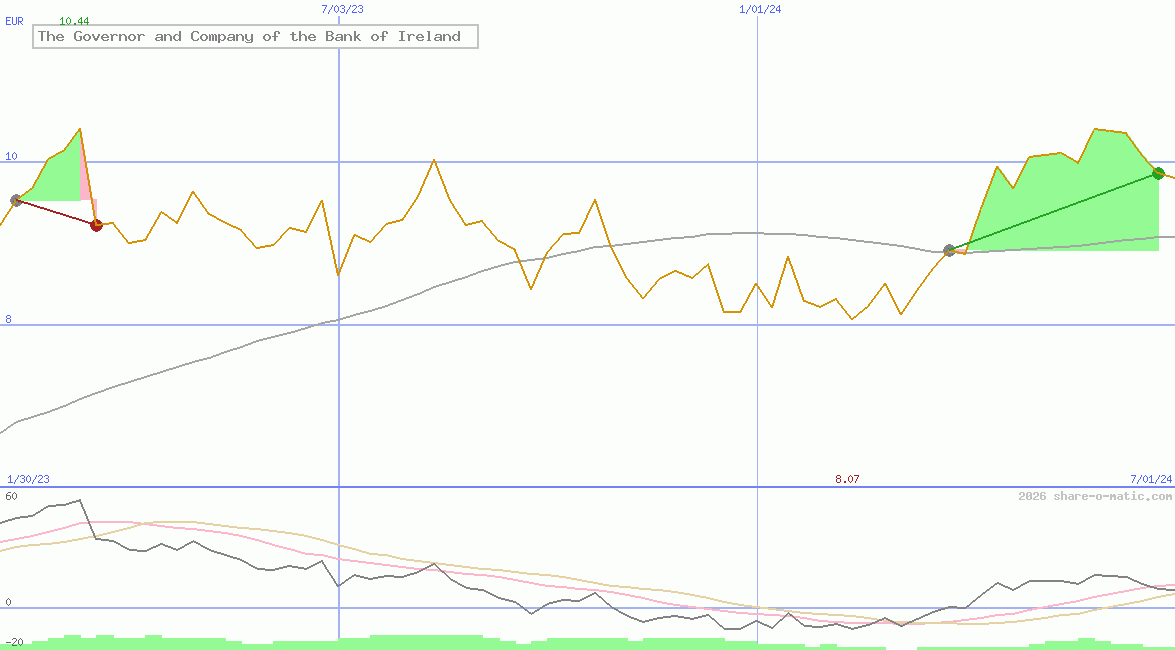Viewport: 1175px width, 650px height.
Task: Click the -20 indicator axis label
Action: [14, 642]
